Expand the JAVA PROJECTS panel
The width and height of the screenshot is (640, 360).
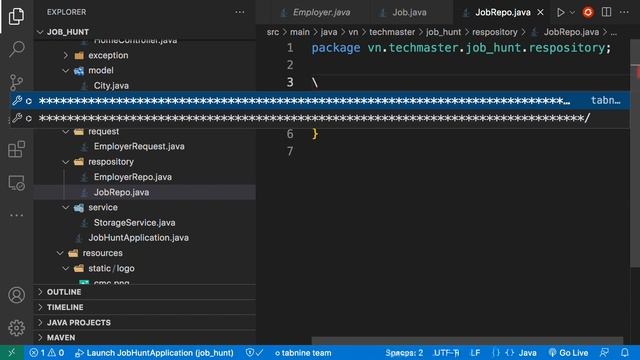pos(78,322)
